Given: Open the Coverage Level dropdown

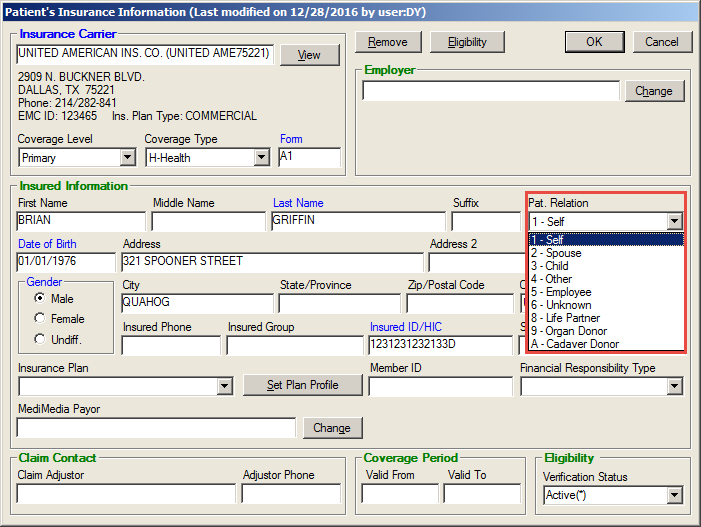Looking at the screenshot, I should (x=127, y=158).
